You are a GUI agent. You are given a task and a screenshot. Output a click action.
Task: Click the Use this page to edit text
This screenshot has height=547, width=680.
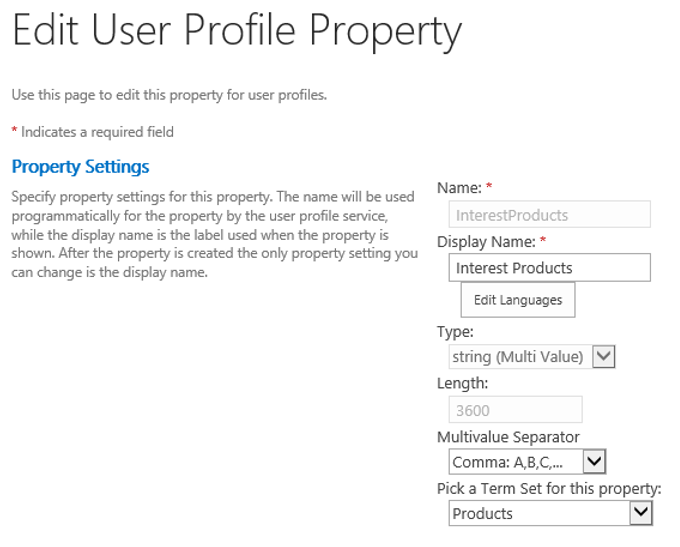169,95
